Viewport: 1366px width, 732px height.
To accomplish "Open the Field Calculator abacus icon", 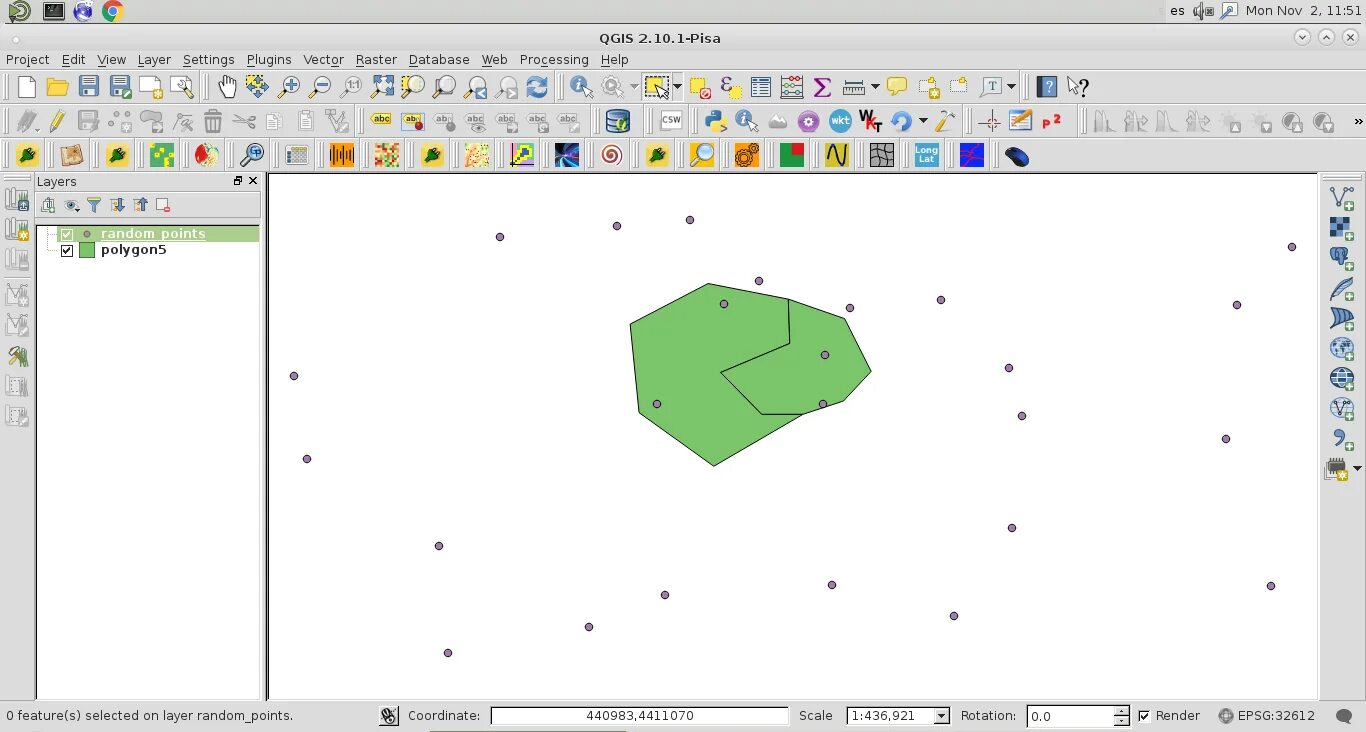I will 792,87.
